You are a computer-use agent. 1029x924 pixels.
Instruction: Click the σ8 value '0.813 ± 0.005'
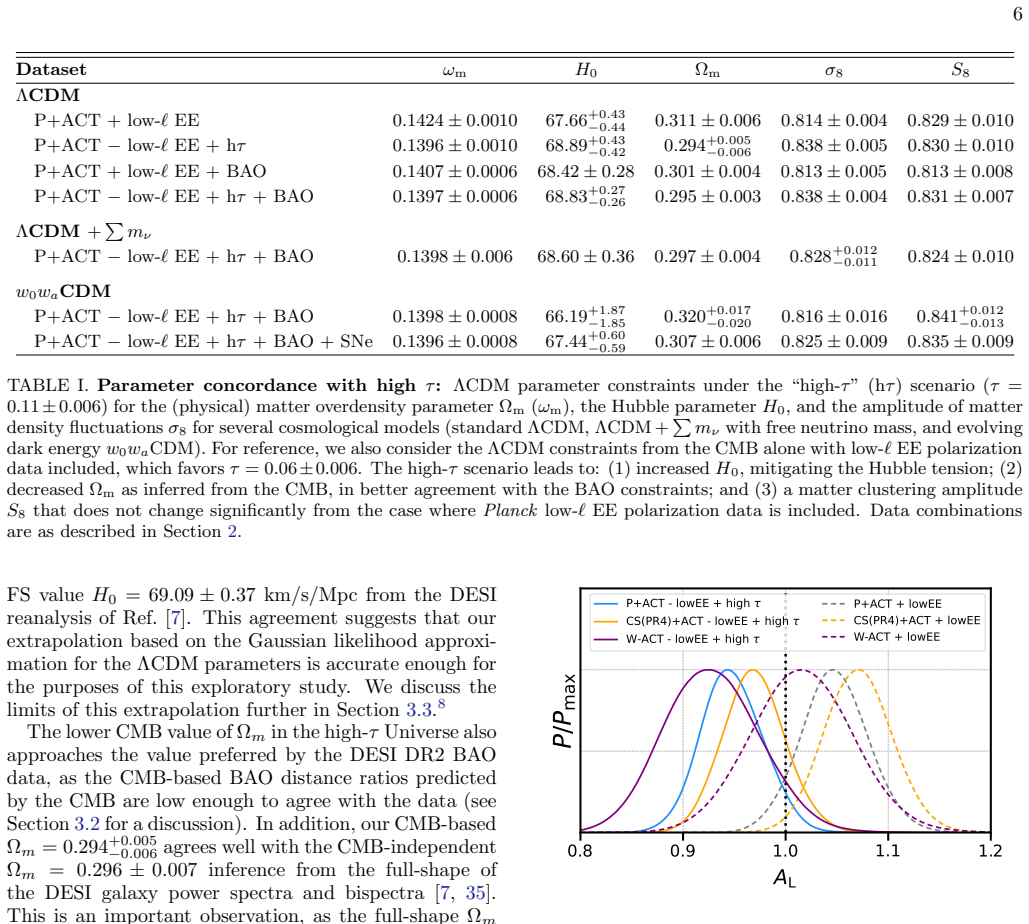833,171
